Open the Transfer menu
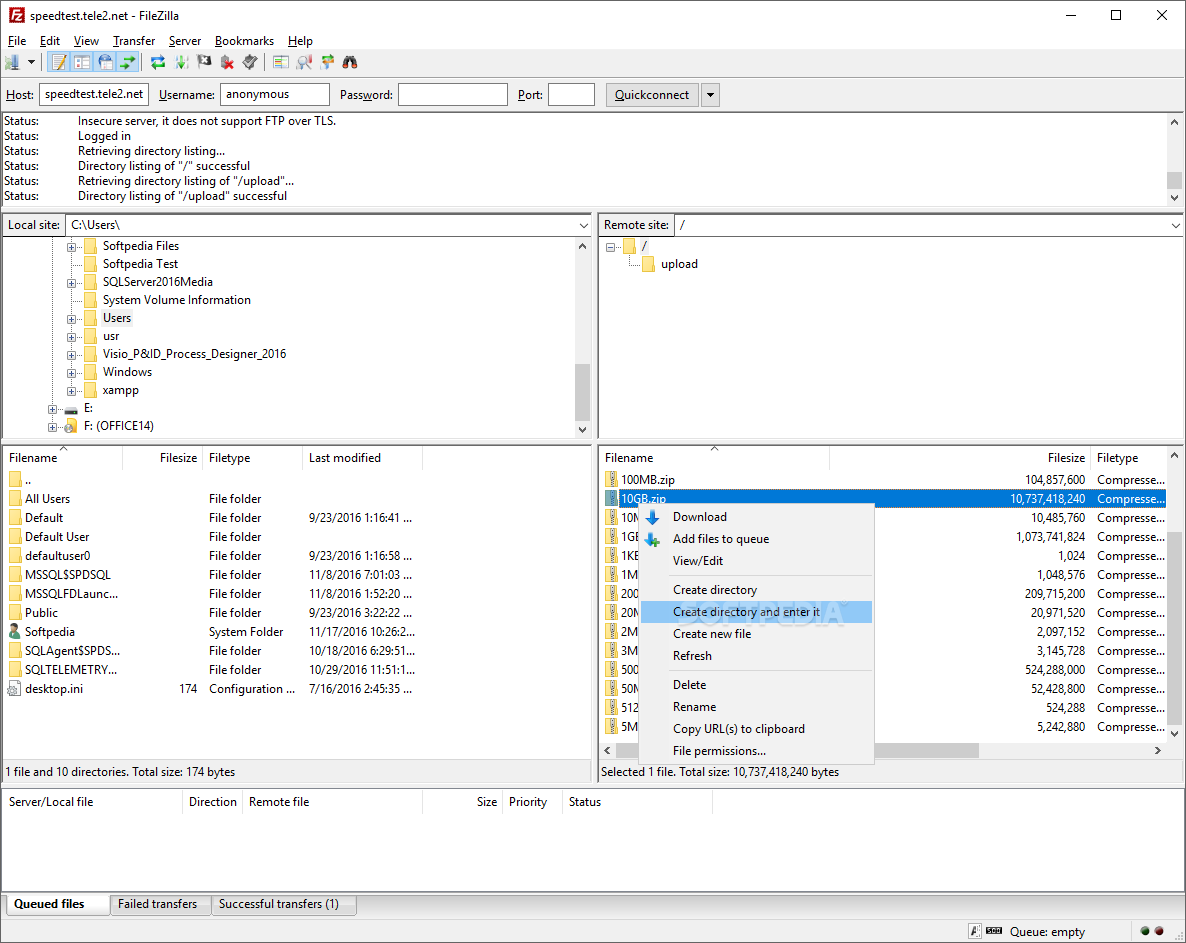This screenshot has width=1186, height=943. (x=134, y=41)
